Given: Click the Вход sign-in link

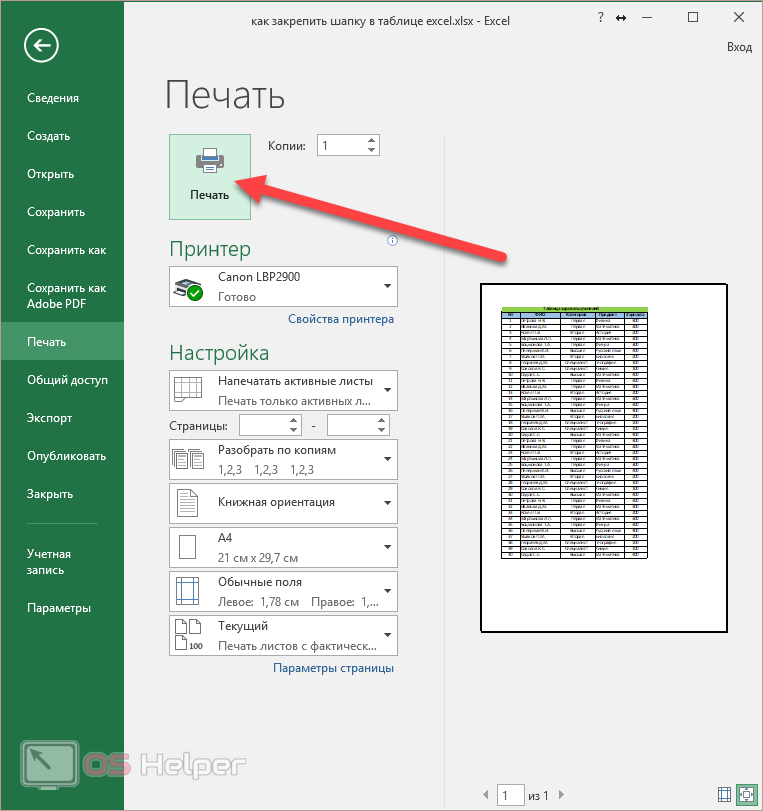Looking at the screenshot, I should pyautogui.click(x=739, y=47).
